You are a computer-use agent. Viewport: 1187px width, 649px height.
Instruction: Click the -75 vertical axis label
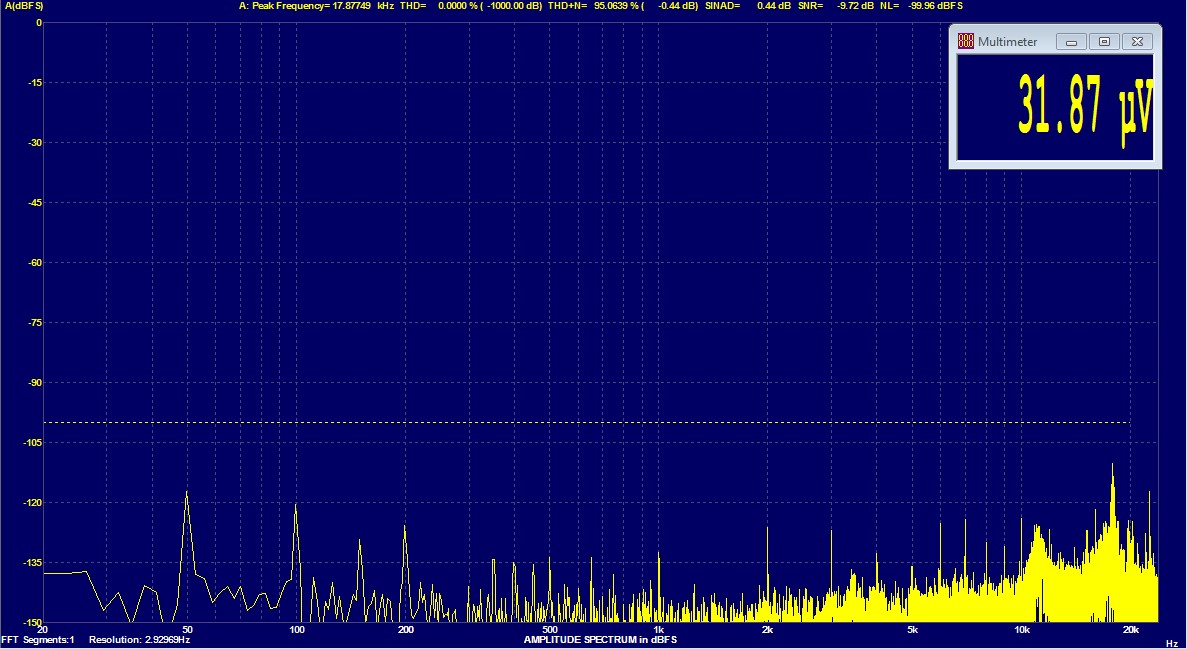(35, 323)
